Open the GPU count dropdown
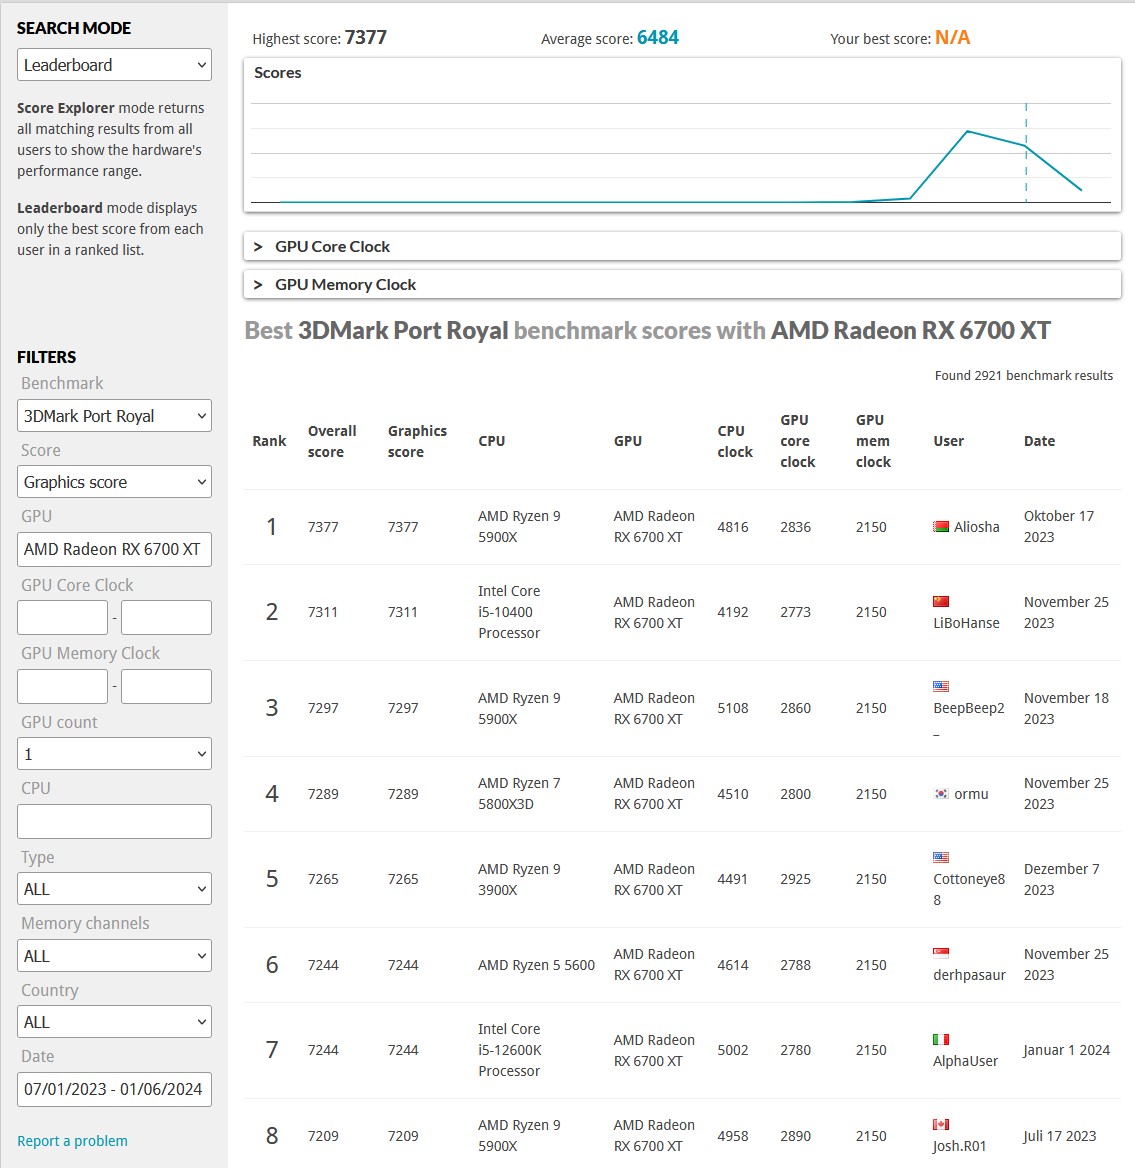The image size is (1135, 1168). pyautogui.click(x=114, y=754)
